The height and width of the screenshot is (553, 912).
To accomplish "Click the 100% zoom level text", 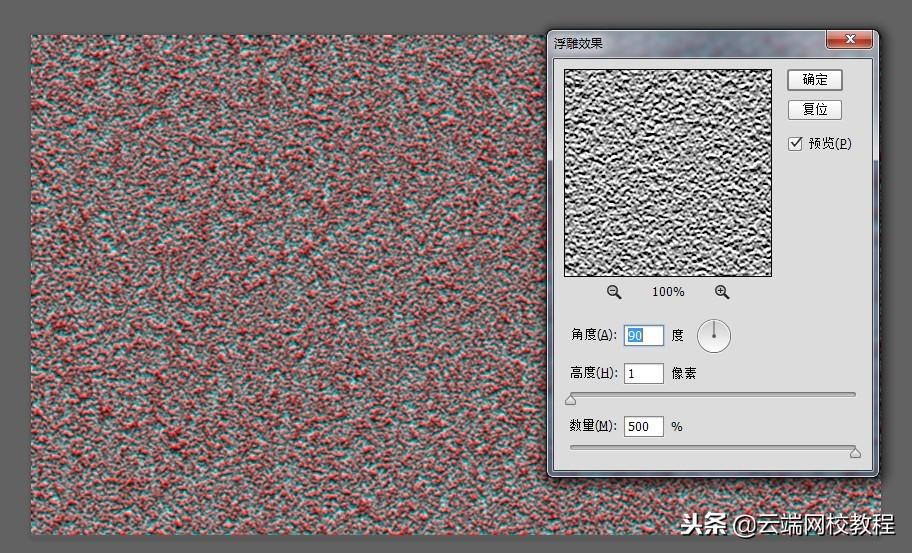I will (668, 292).
